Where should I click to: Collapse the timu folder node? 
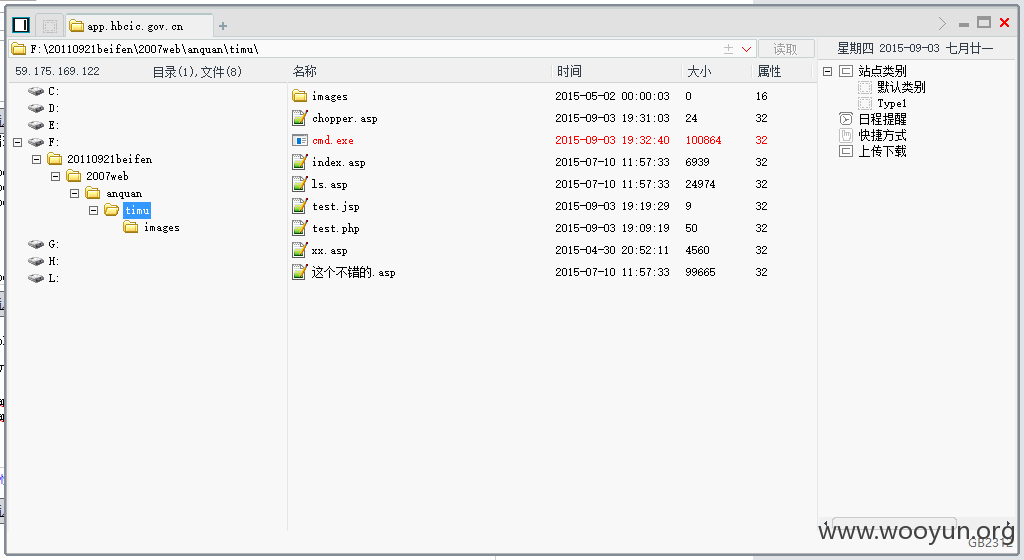(93, 210)
